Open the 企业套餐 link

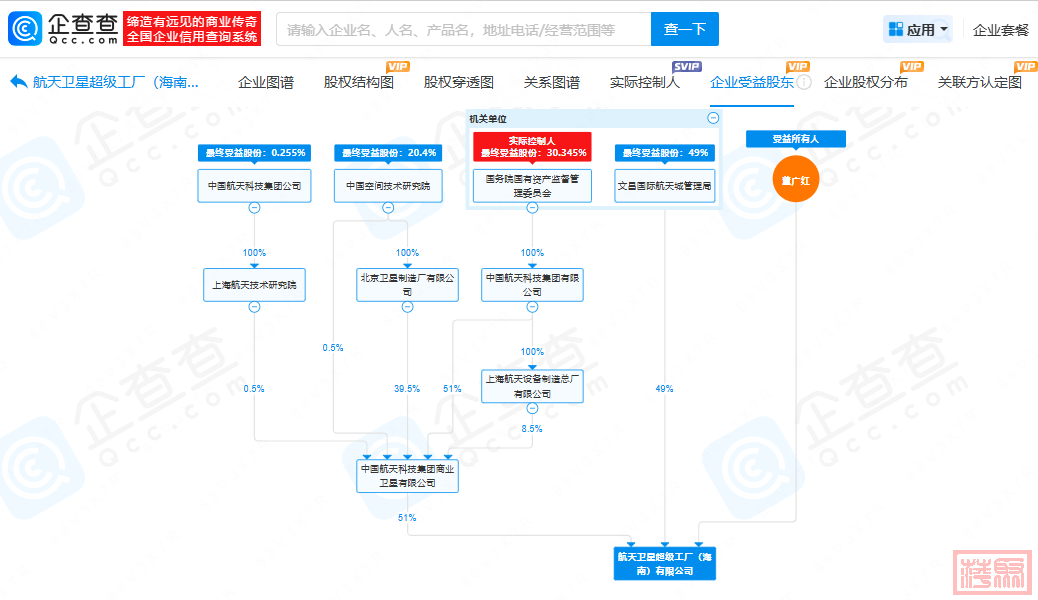click(x=1001, y=30)
